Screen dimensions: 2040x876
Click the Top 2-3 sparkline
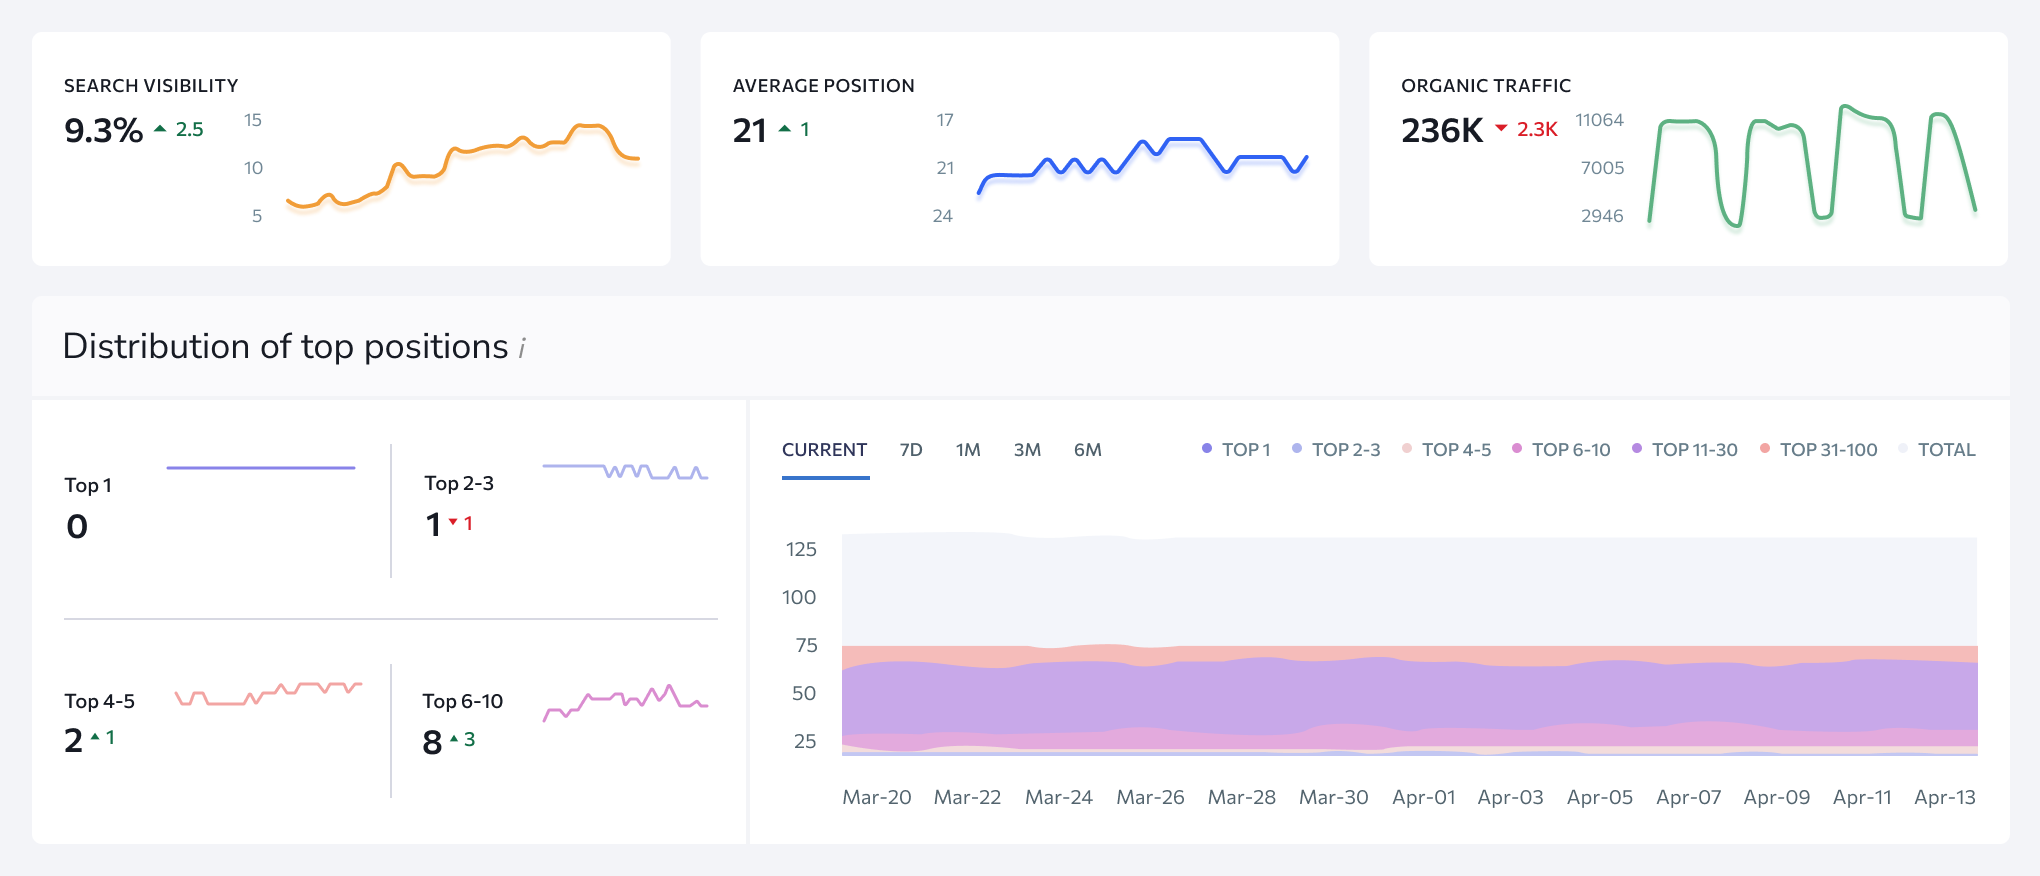coord(625,471)
